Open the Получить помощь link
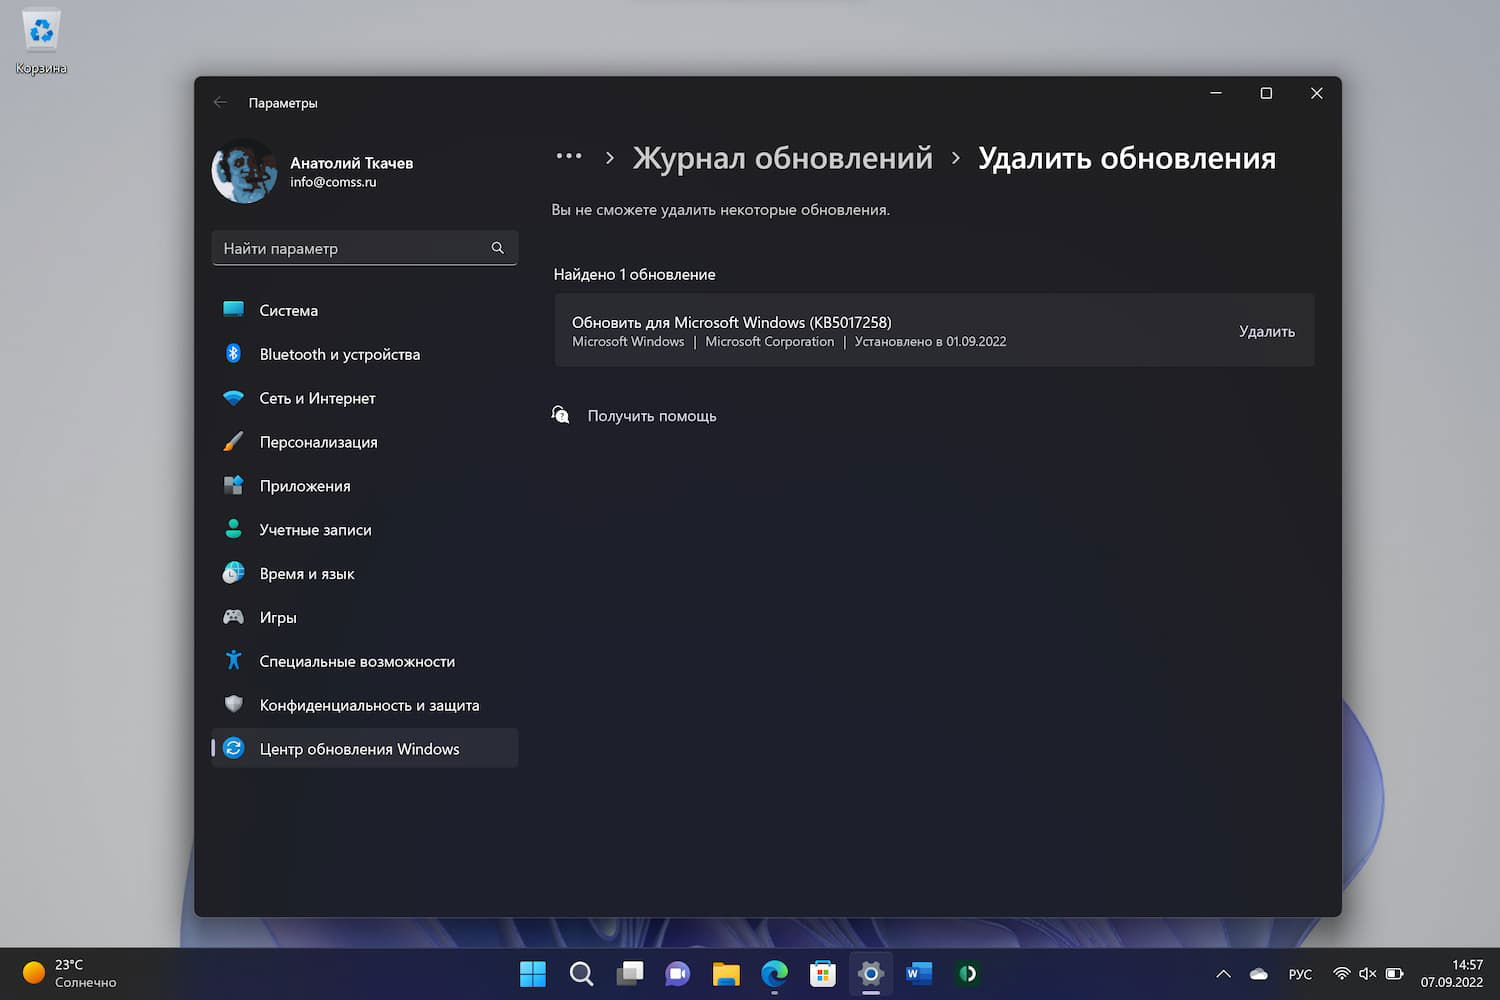 [x=652, y=416]
